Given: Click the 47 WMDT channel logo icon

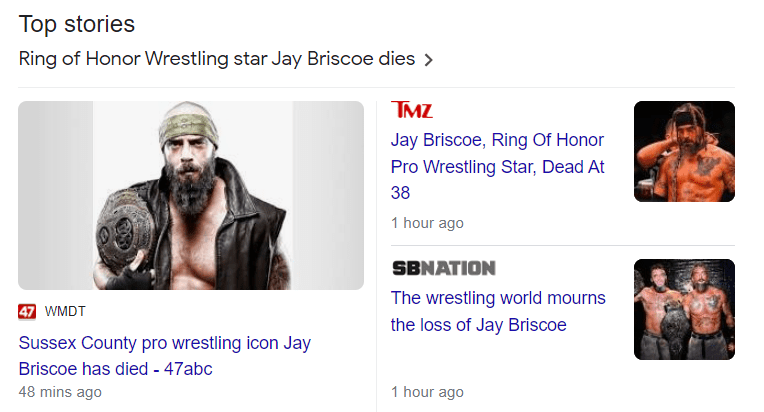Looking at the screenshot, I should pos(27,312).
